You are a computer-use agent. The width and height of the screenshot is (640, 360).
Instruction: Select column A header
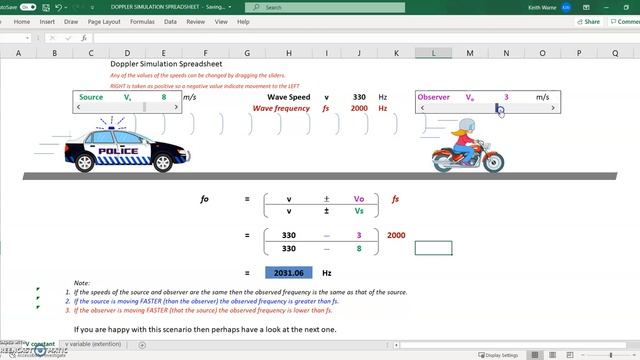18,53
